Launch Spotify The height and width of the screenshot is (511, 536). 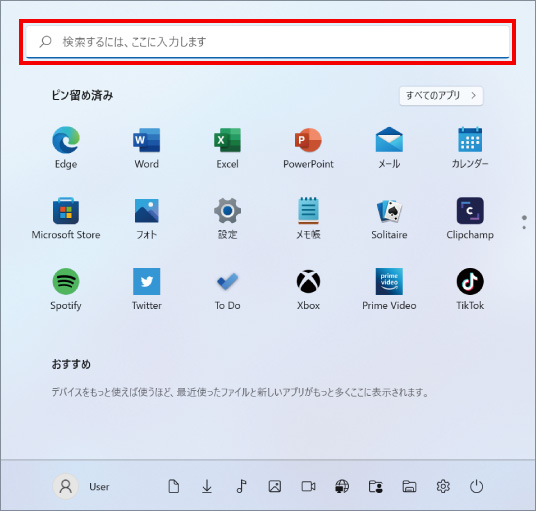tap(66, 289)
